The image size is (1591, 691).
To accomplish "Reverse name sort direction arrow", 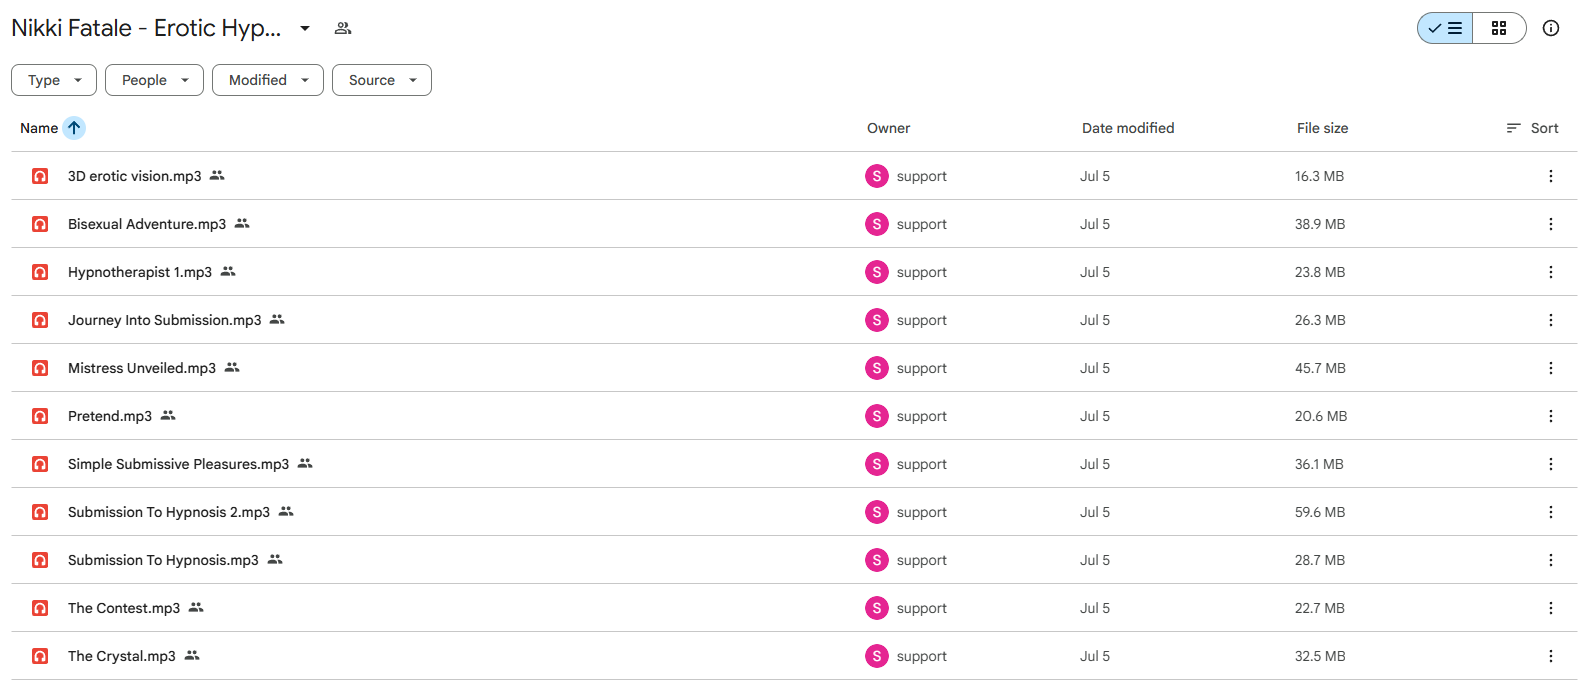I will tap(74, 128).
